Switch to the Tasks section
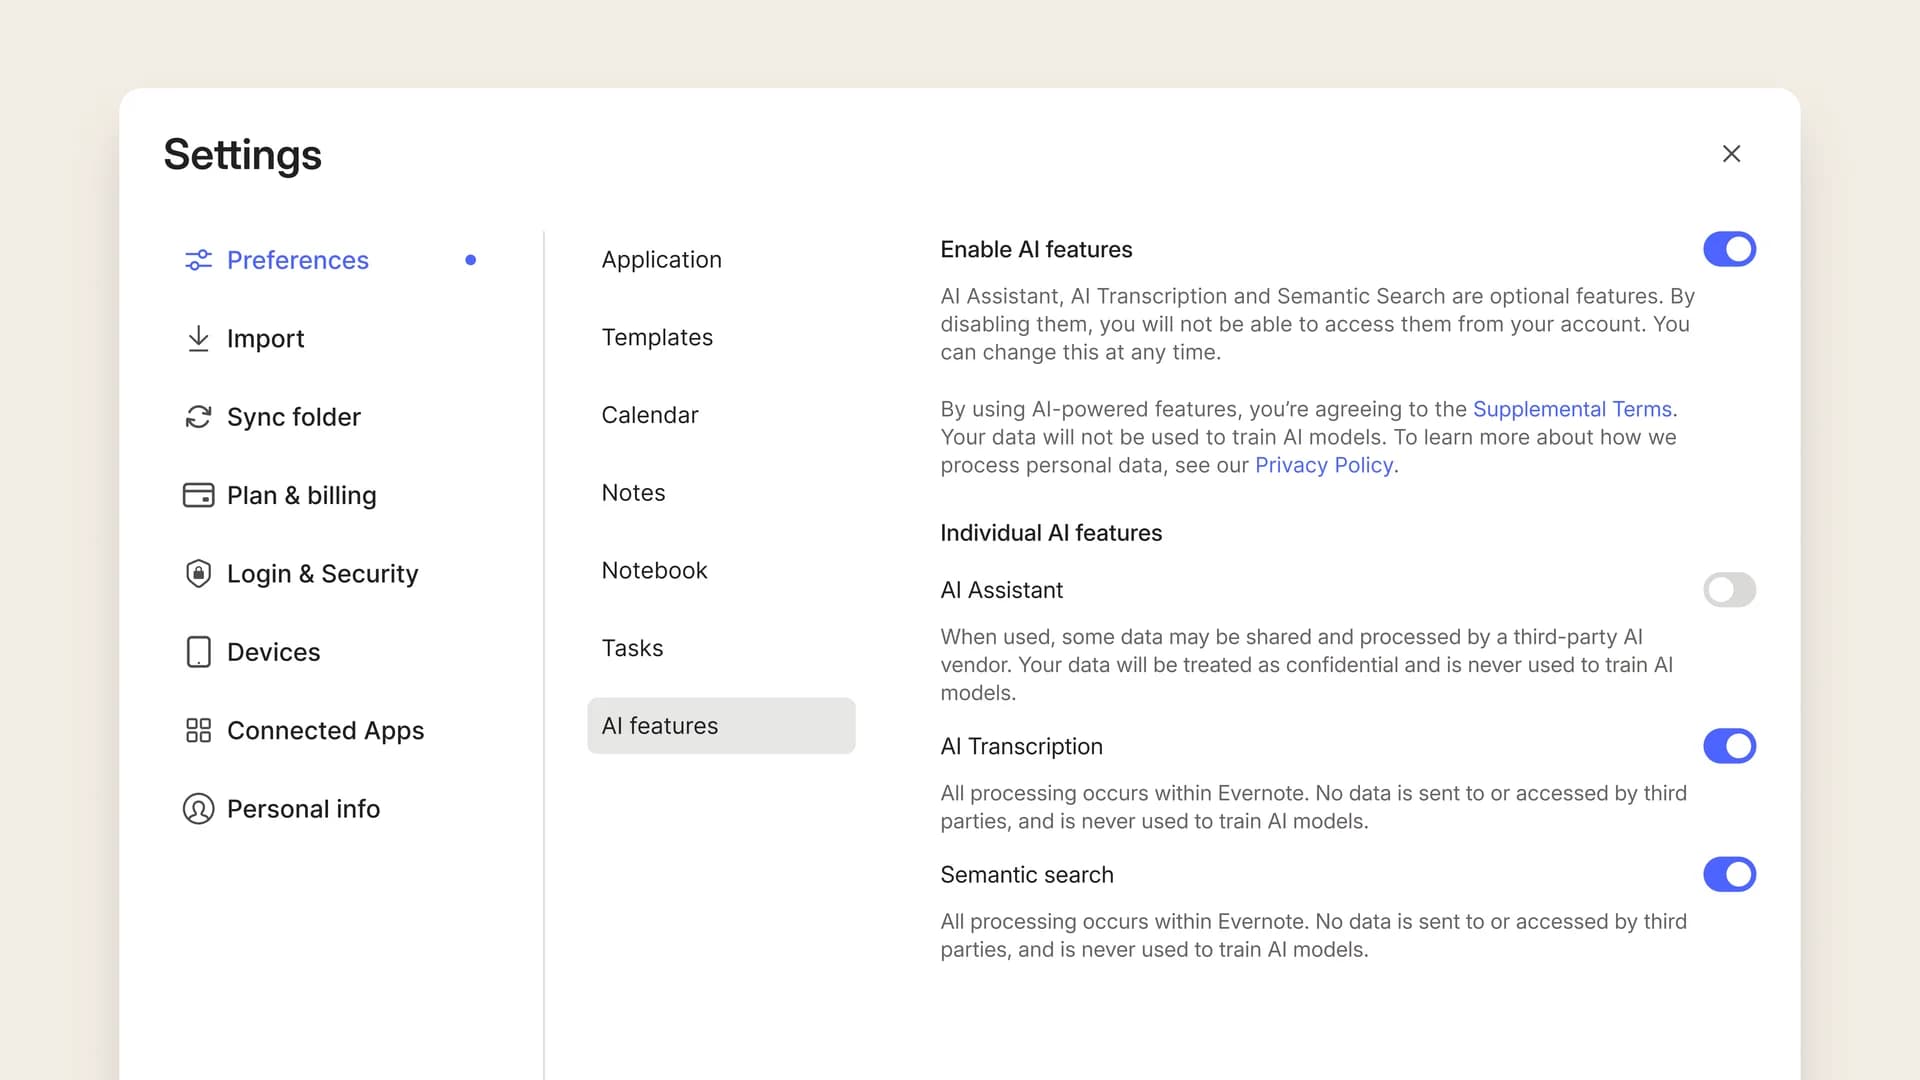The width and height of the screenshot is (1920, 1080). pos(632,647)
